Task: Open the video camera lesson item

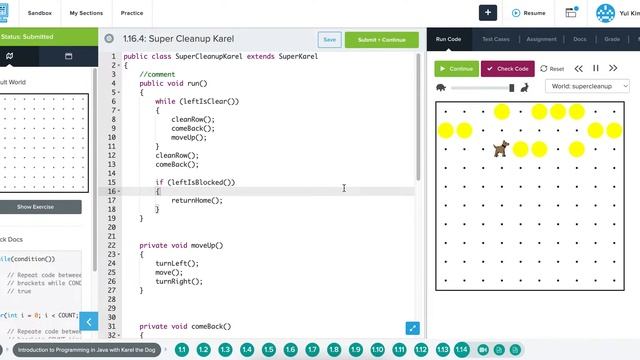Action: tap(483, 350)
